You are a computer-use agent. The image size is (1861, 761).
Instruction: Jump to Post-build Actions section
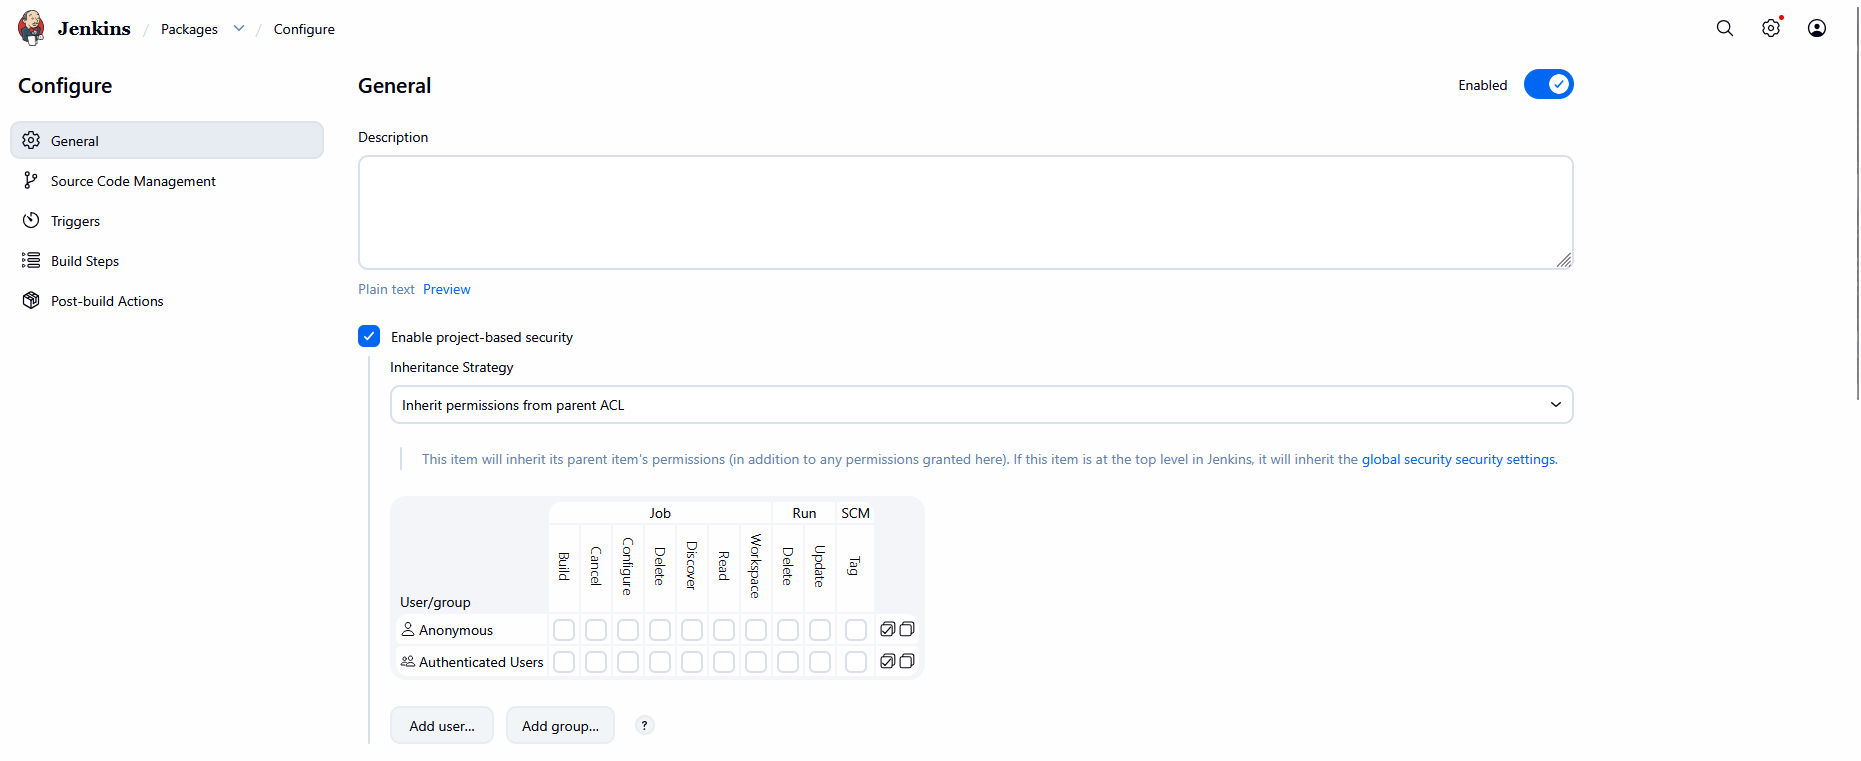(x=107, y=301)
